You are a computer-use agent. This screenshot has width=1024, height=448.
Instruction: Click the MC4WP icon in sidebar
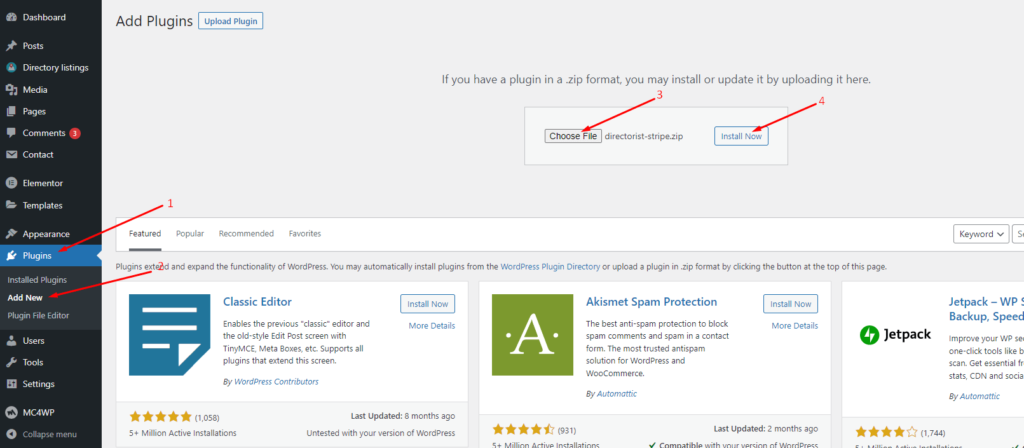11,413
